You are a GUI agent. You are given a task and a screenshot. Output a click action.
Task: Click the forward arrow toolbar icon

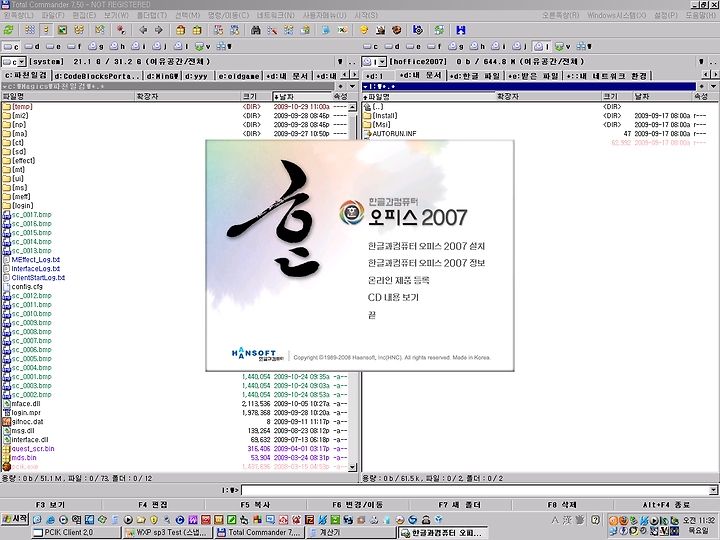click(x=159, y=30)
